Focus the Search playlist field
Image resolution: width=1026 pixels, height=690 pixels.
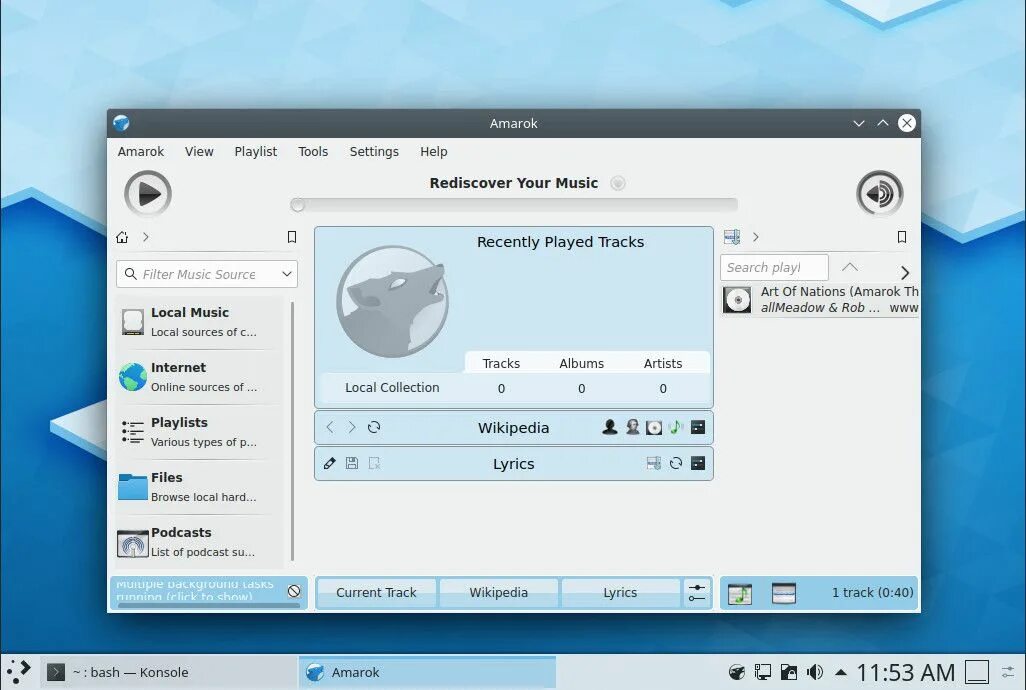click(774, 267)
